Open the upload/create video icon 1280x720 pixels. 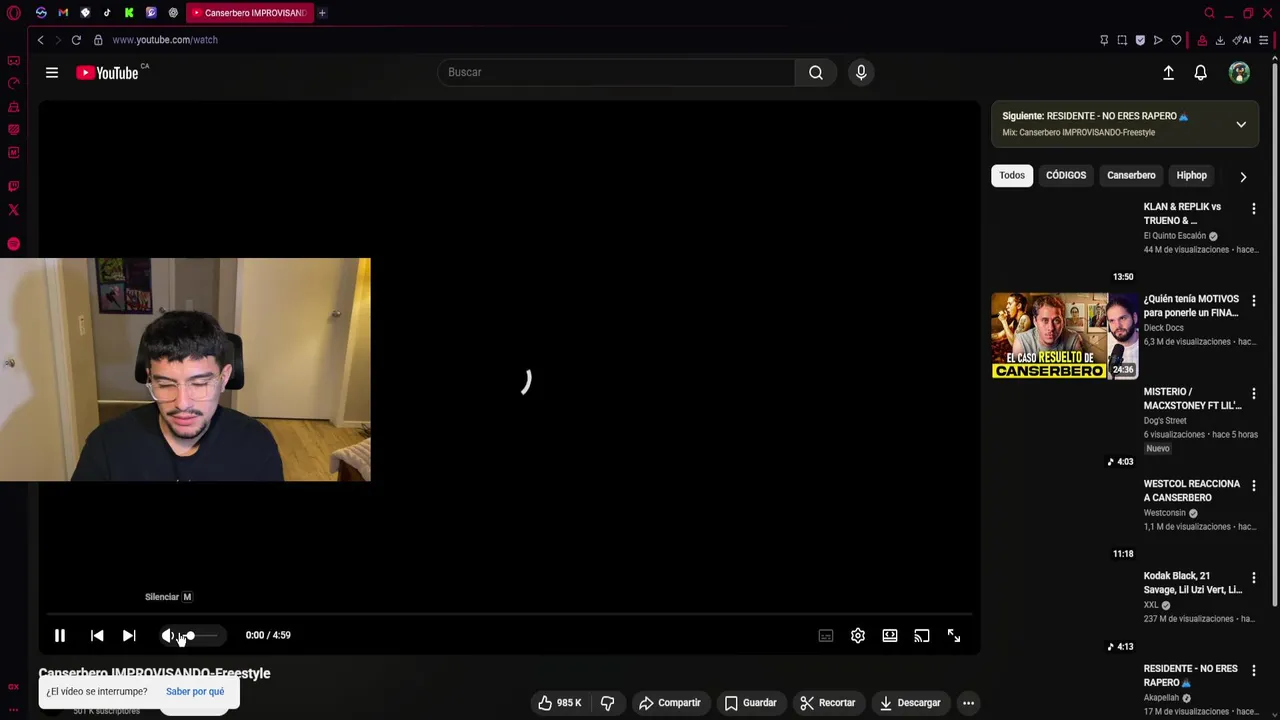[x=1168, y=72]
